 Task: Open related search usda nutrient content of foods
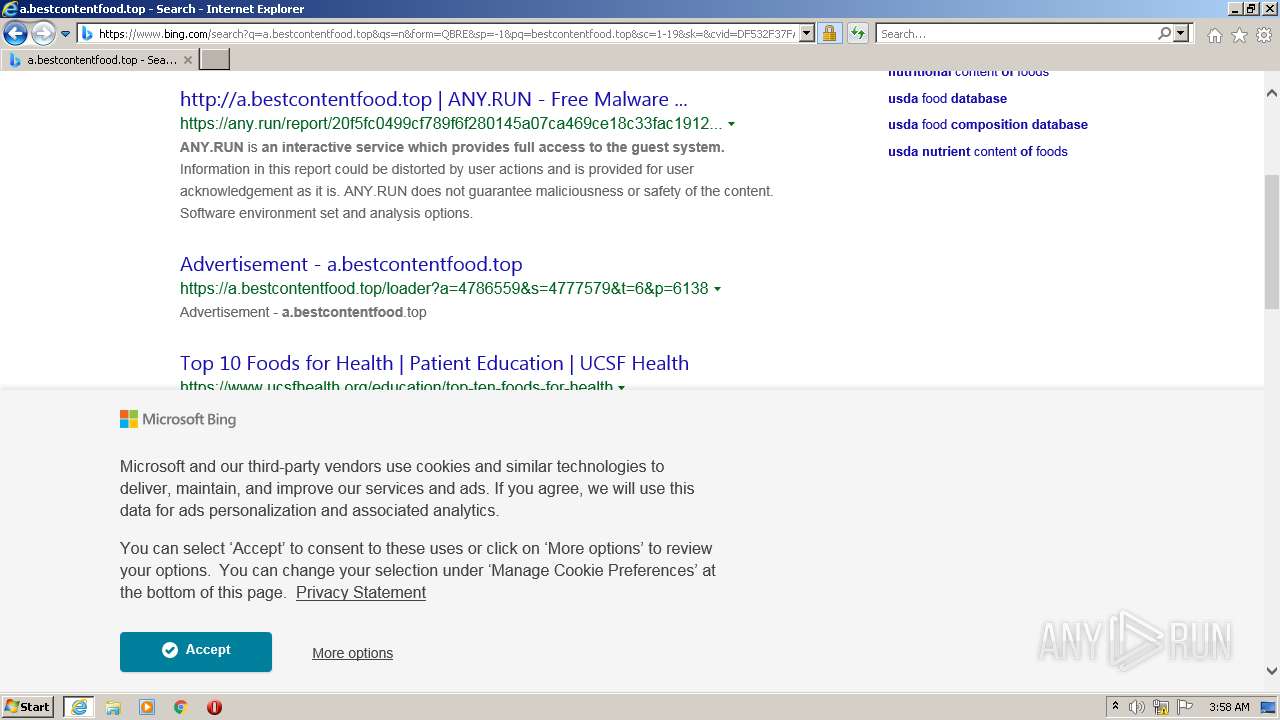point(978,152)
